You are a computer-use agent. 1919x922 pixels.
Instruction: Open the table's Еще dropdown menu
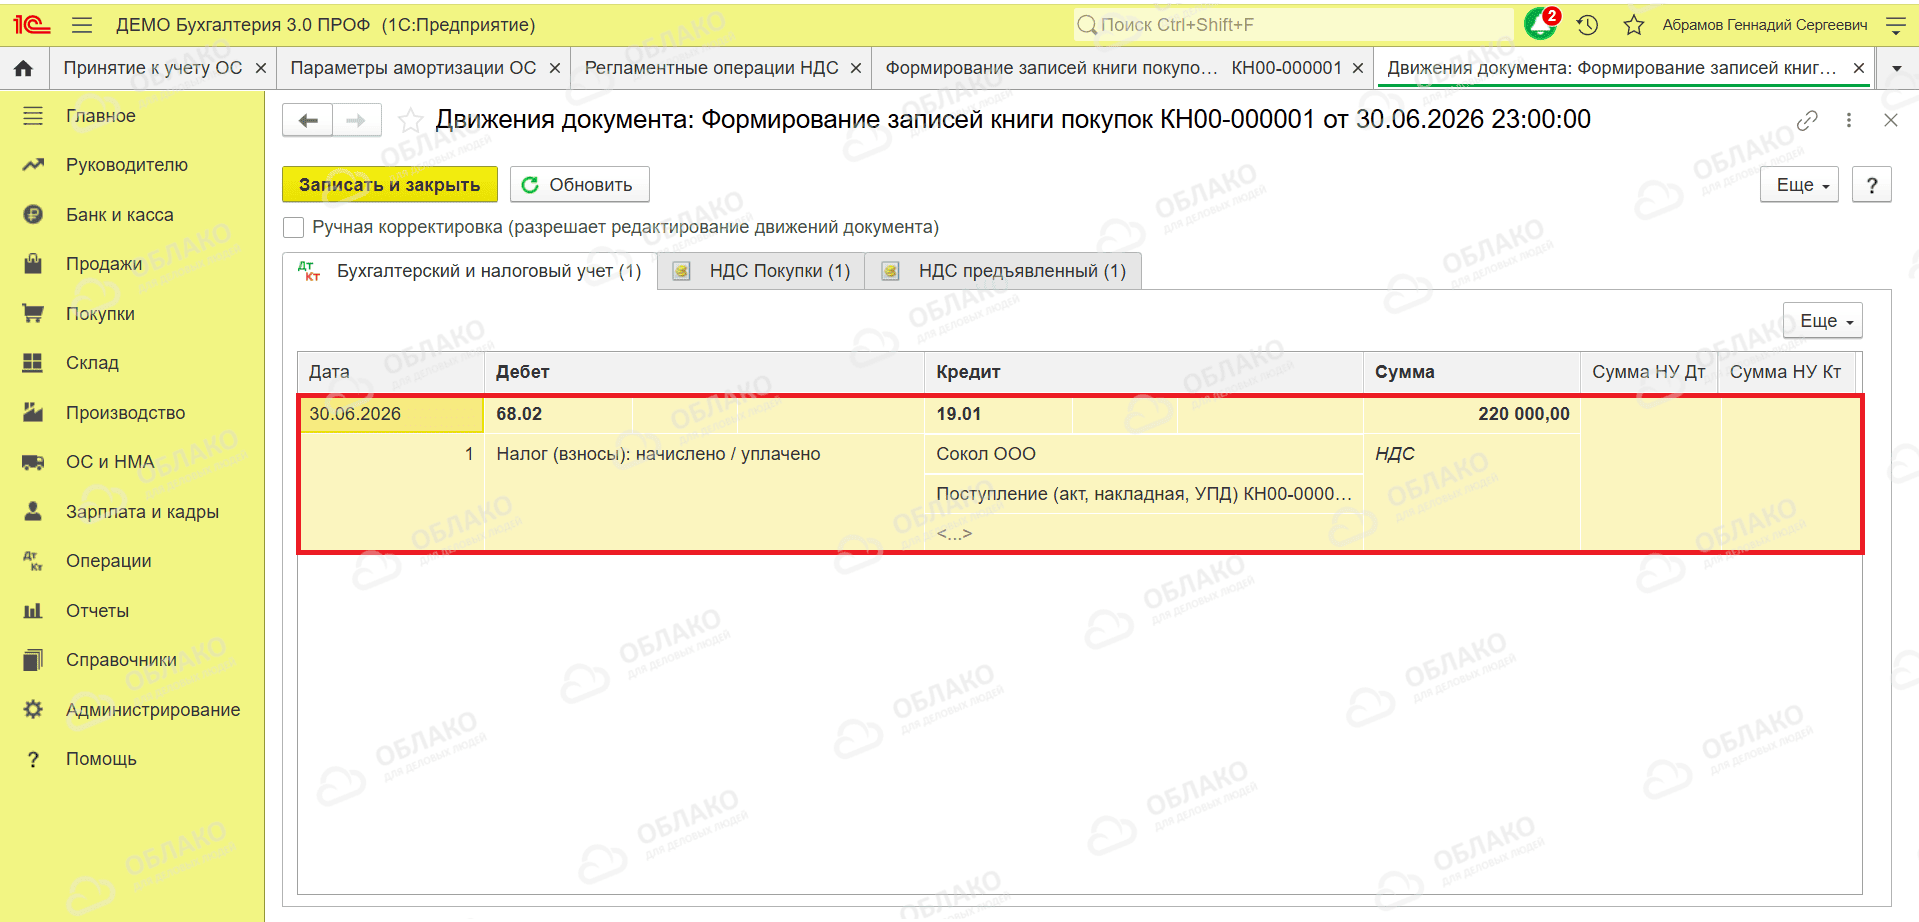tap(1823, 321)
